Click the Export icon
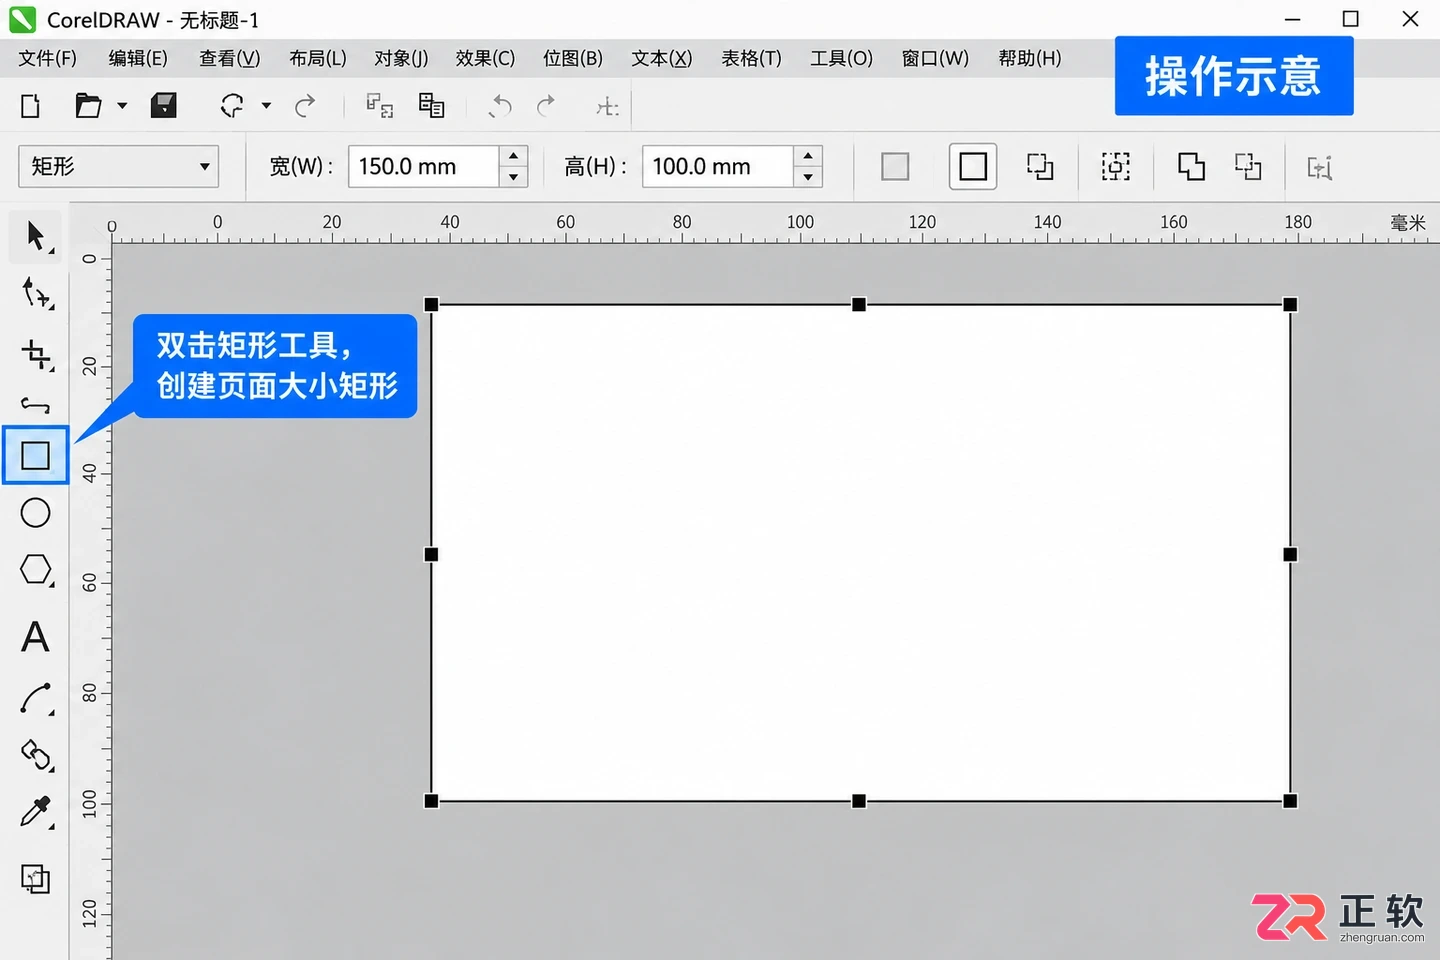The width and height of the screenshot is (1440, 960). (431, 106)
